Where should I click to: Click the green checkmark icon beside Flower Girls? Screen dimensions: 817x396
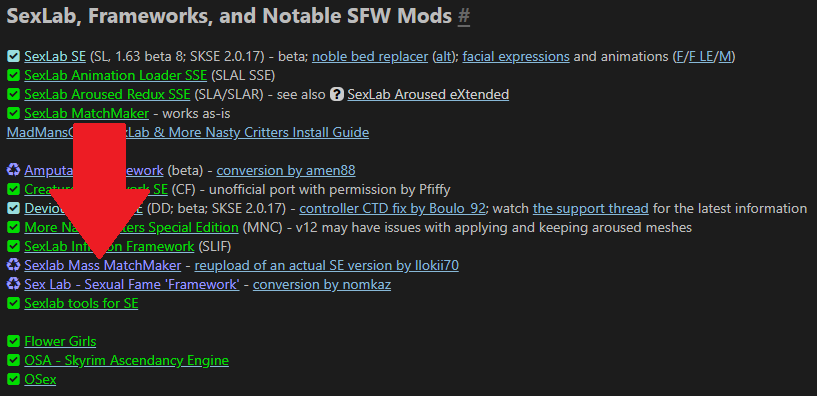pyautogui.click(x=14, y=342)
